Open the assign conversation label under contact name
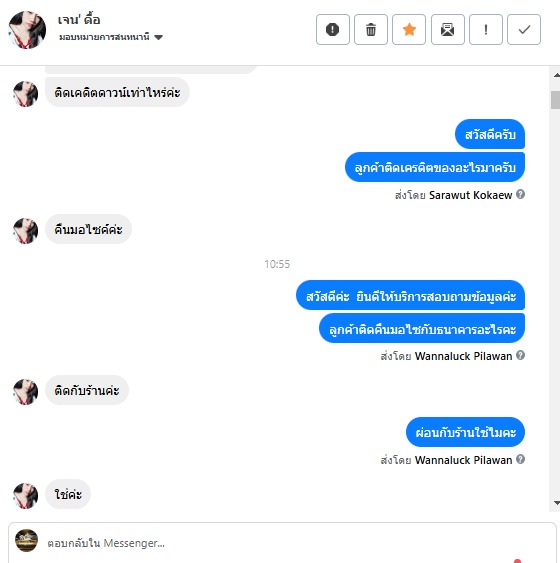The height and width of the screenshot is (563, 560). pyautogui.click(x=104, y=37)
